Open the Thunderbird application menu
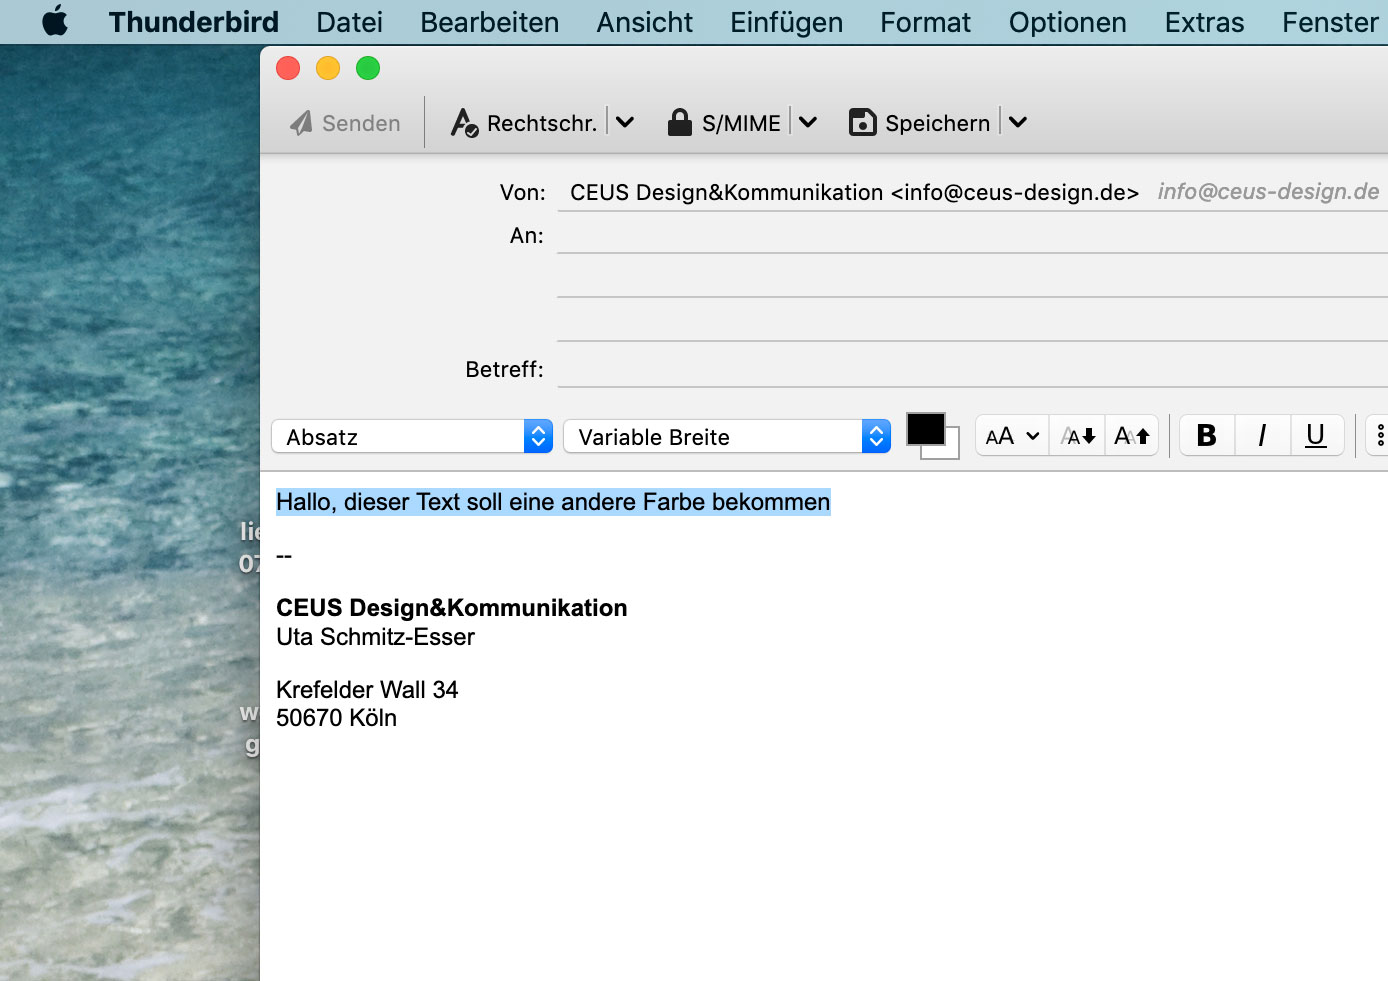Screen dimensions: 1388x981 (193, 22)
